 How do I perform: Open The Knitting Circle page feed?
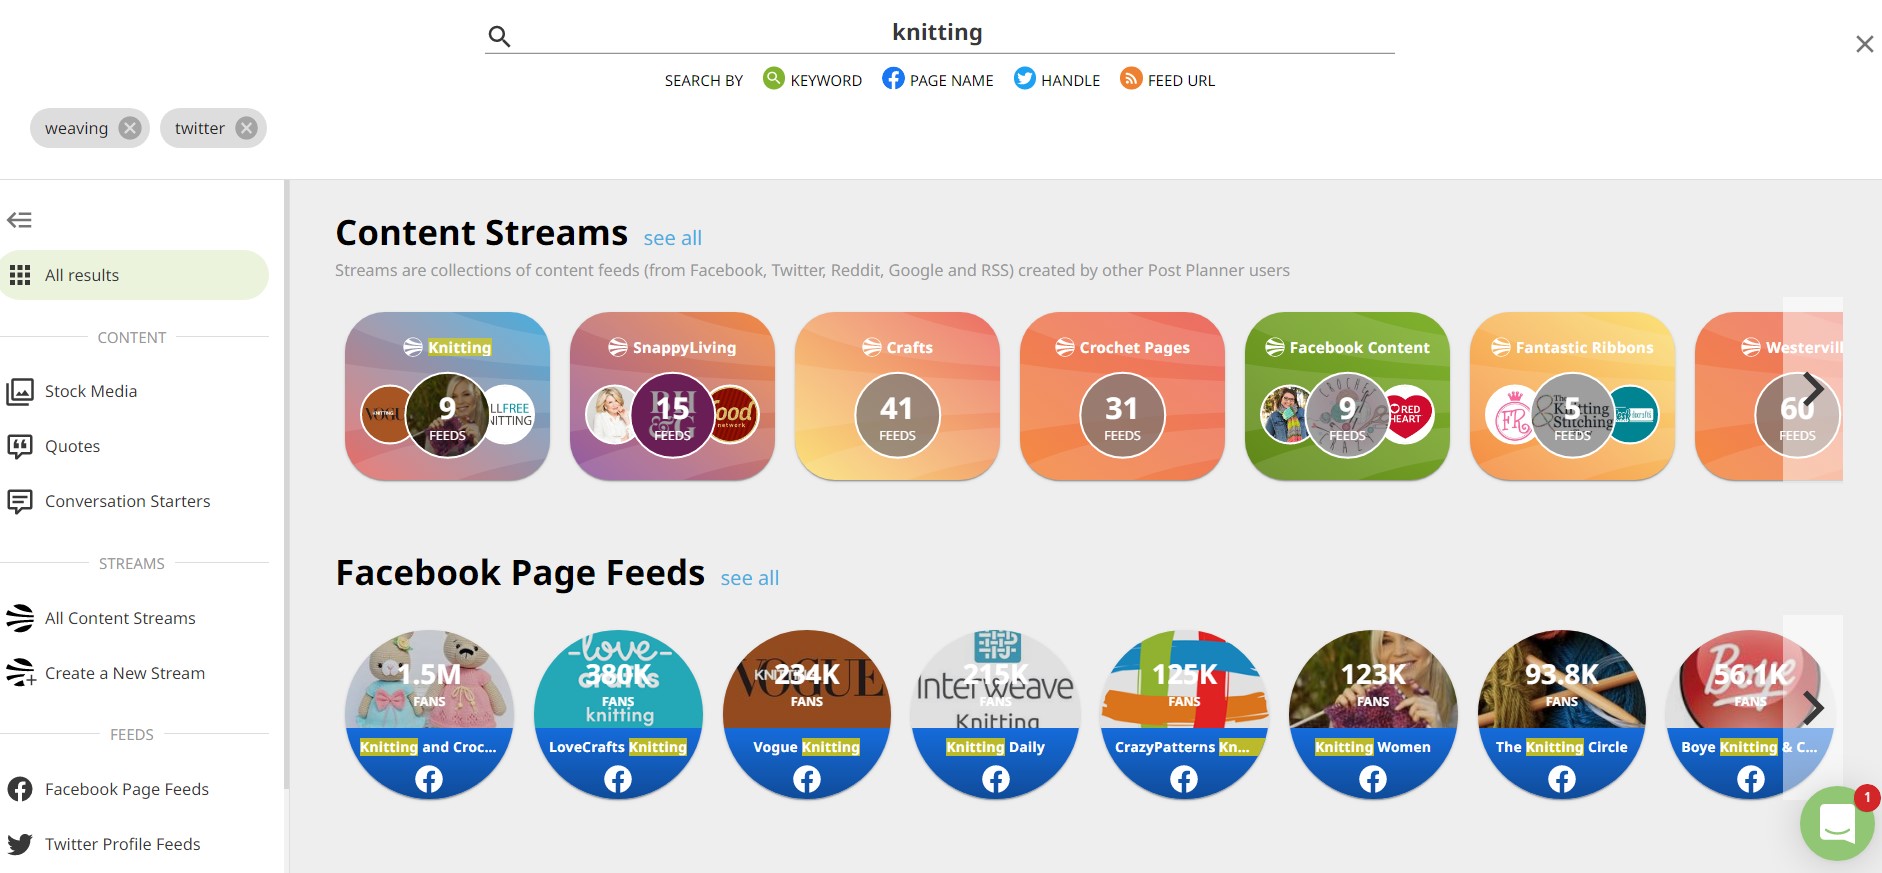pyautogui.click(x=1562, y=714)
